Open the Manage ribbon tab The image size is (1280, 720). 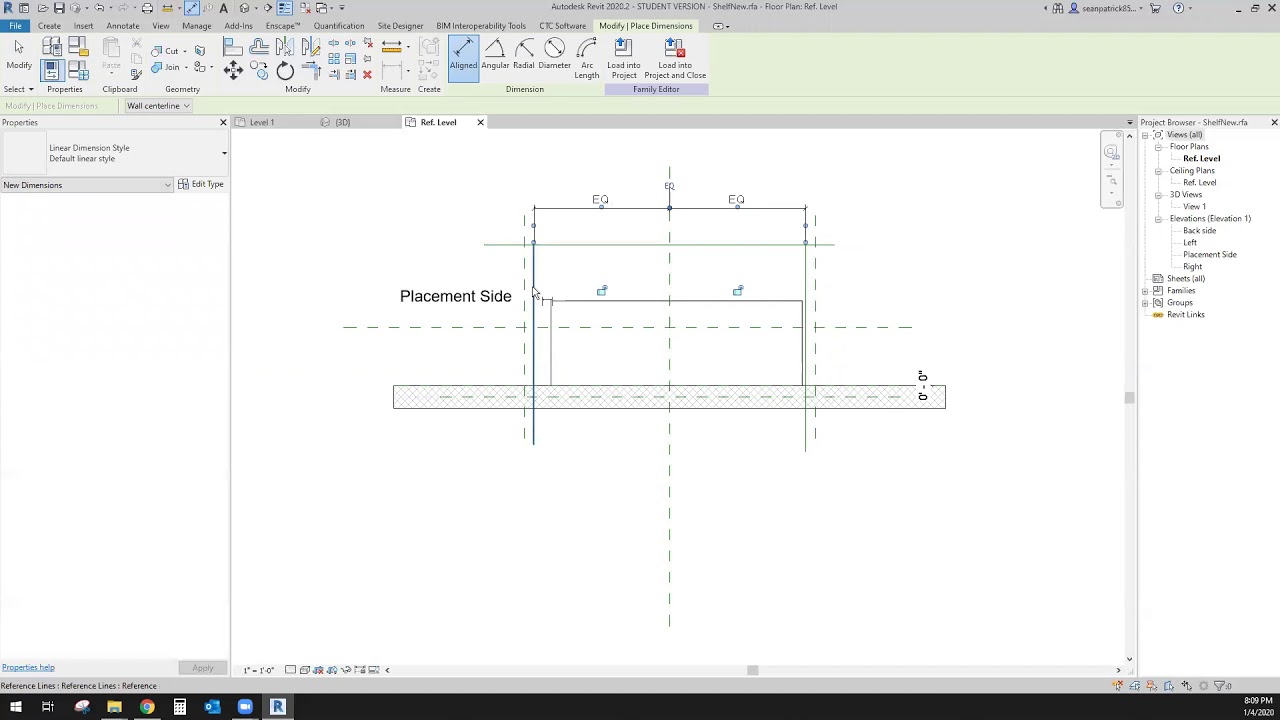pyautogui.click(x=196, y=26)
